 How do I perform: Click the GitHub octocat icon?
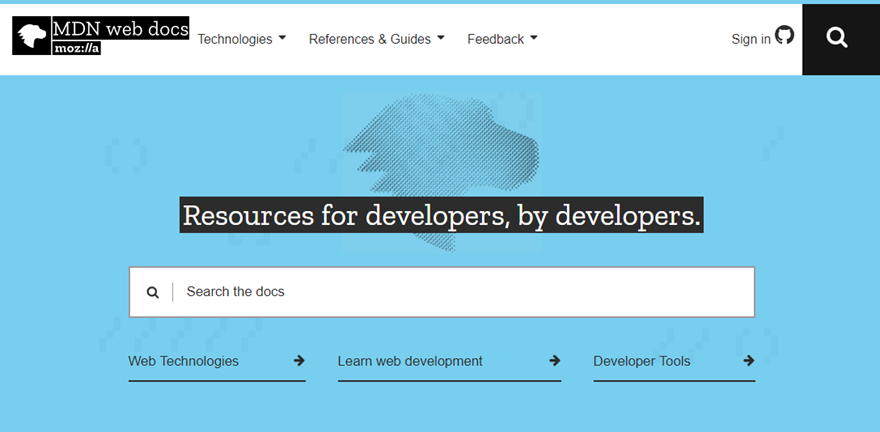click(x=785, y=36)
